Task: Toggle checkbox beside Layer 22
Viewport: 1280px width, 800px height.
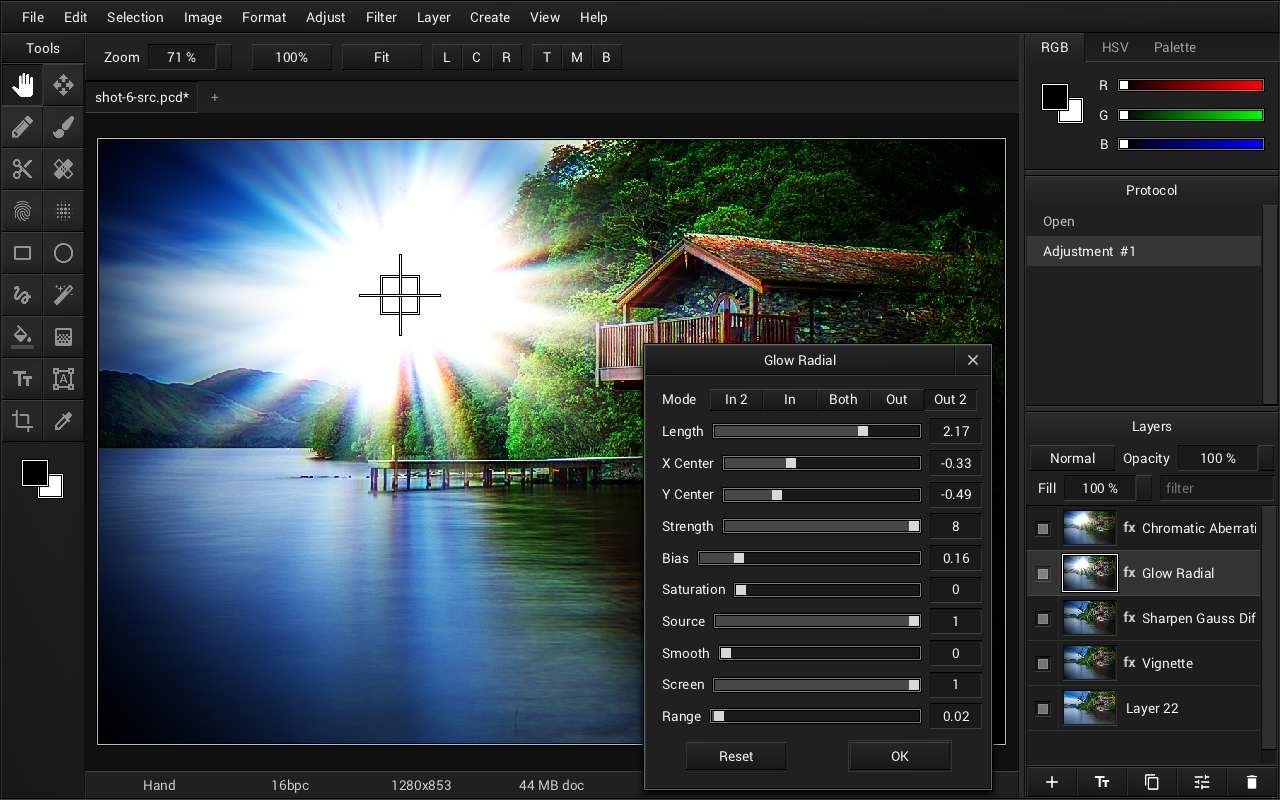Action: pyautogui.click(x=1043, y=709)
